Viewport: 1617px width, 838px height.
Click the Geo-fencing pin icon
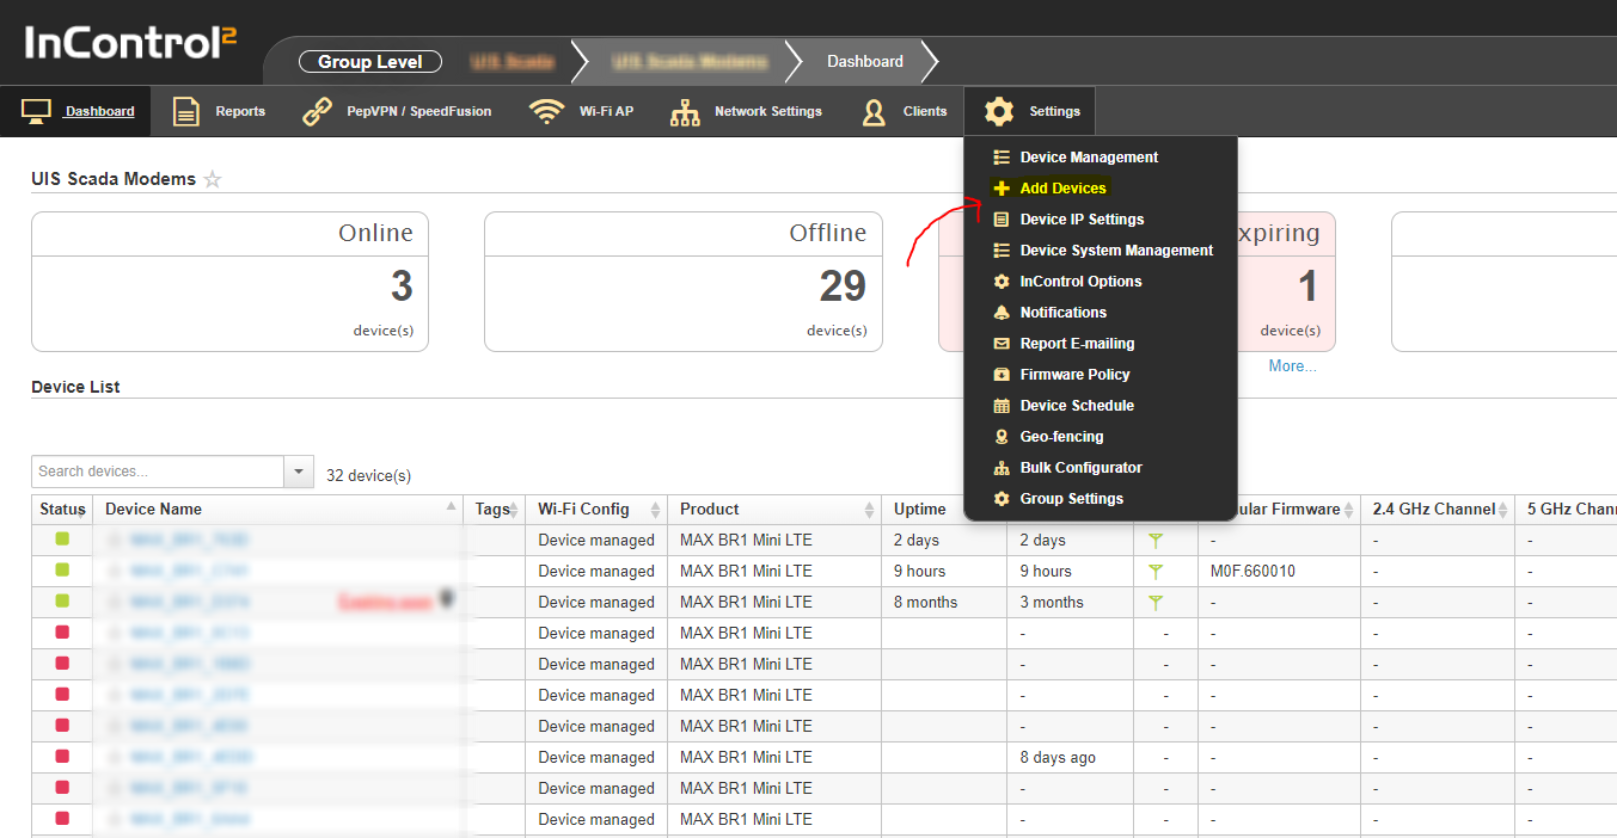[x=1001, y=436]
